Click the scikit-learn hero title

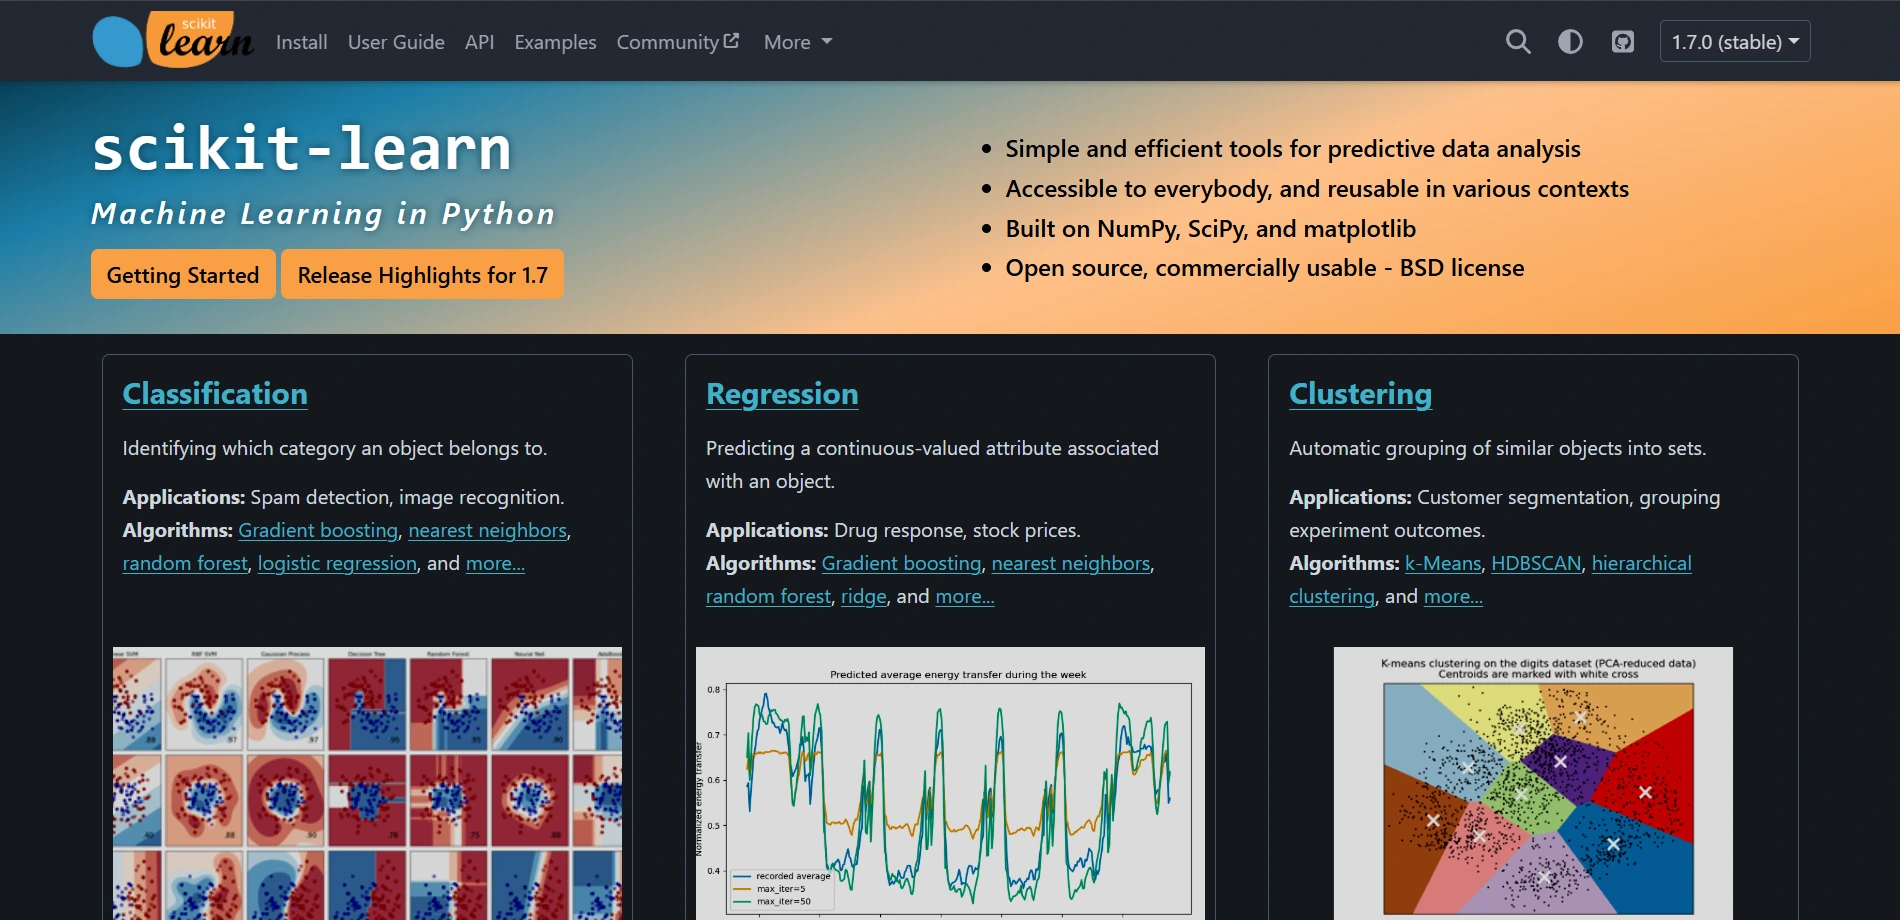[x=301, y=150]
